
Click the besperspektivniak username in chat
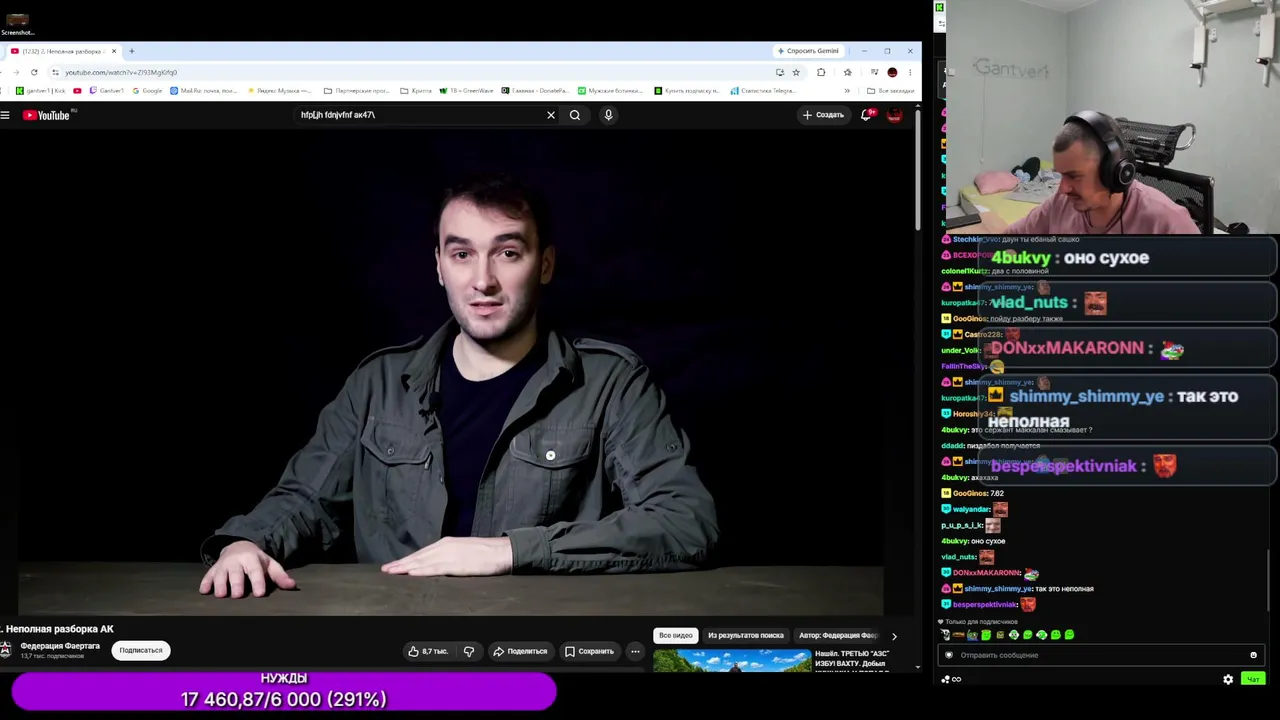pyautogui.click(x=985, y=605)
